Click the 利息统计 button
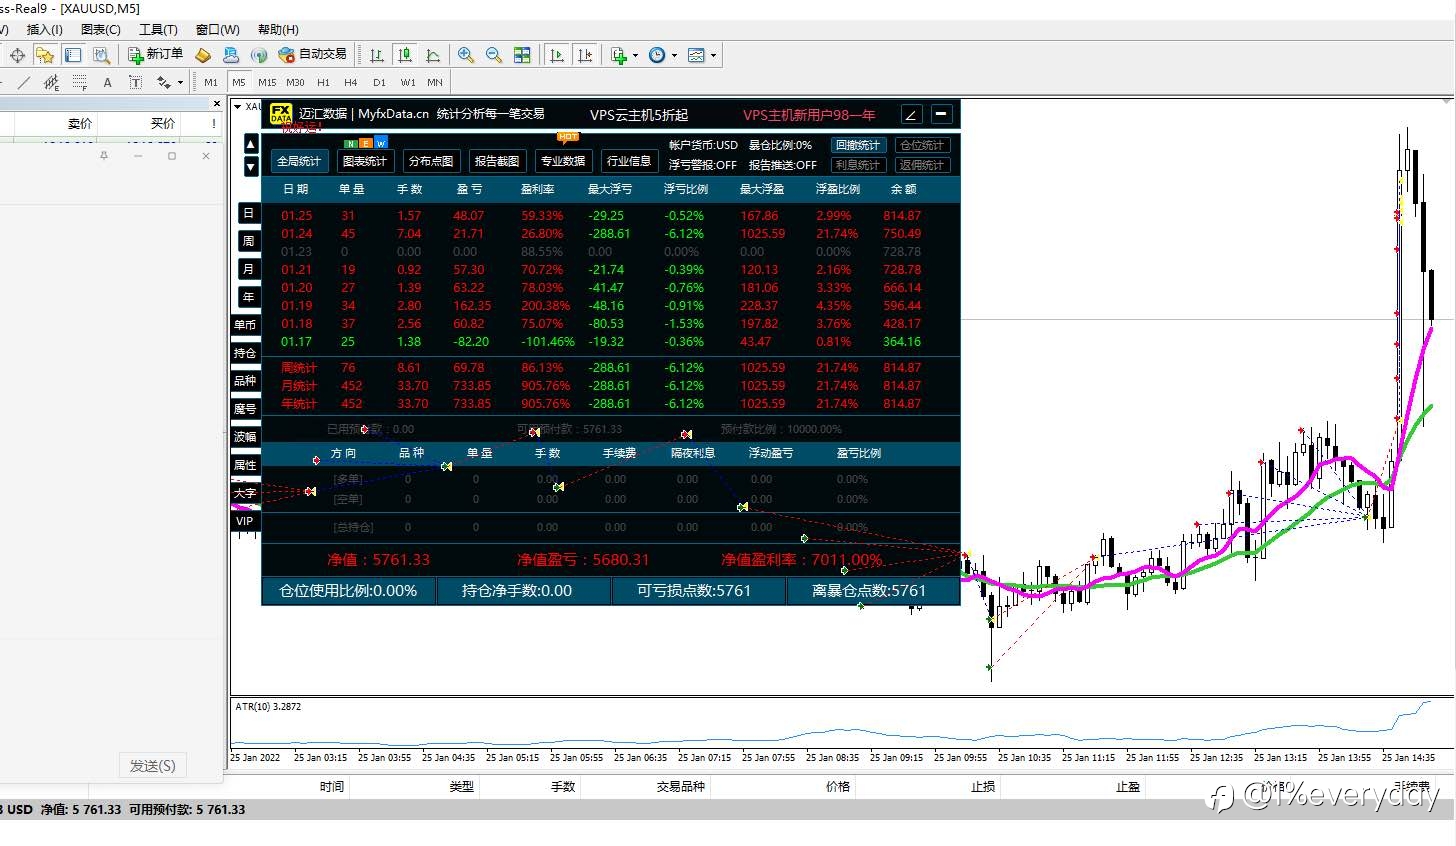This screenshot has width=1456, height=846. 858,165
